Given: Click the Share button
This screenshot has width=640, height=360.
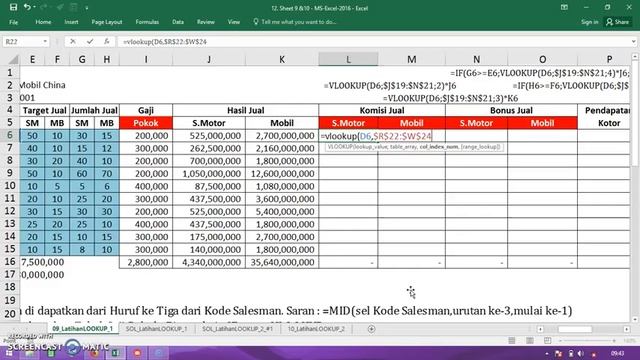Looking at the screenshot, I should pyautogui.click(x=618, y=22).
